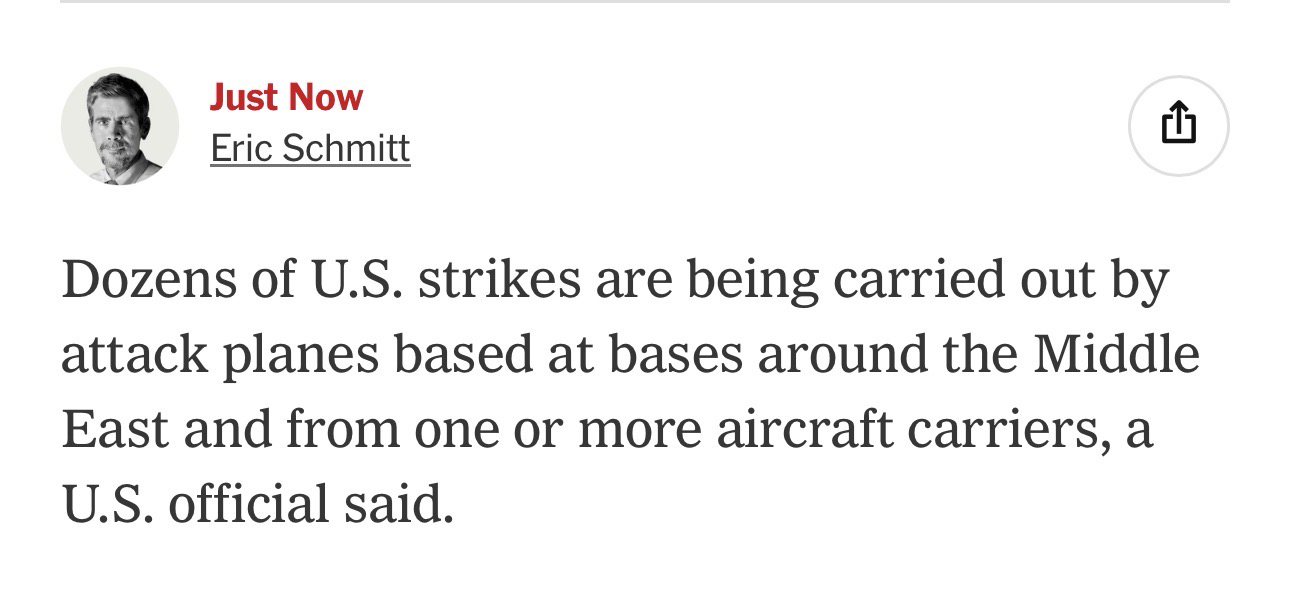This screenshot has width=1290, height=594.
Task: Click the word "by" ending the first line
Action: point(1140,281)
